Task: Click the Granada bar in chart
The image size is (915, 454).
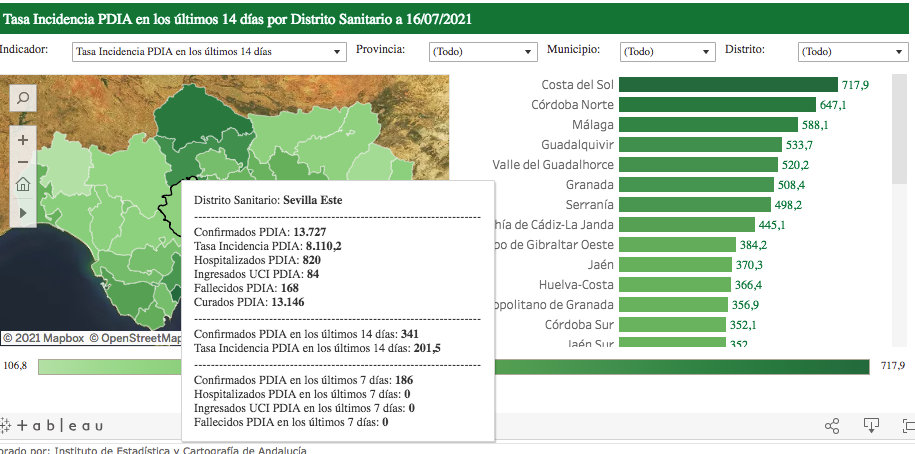Action: coord(696,185)
